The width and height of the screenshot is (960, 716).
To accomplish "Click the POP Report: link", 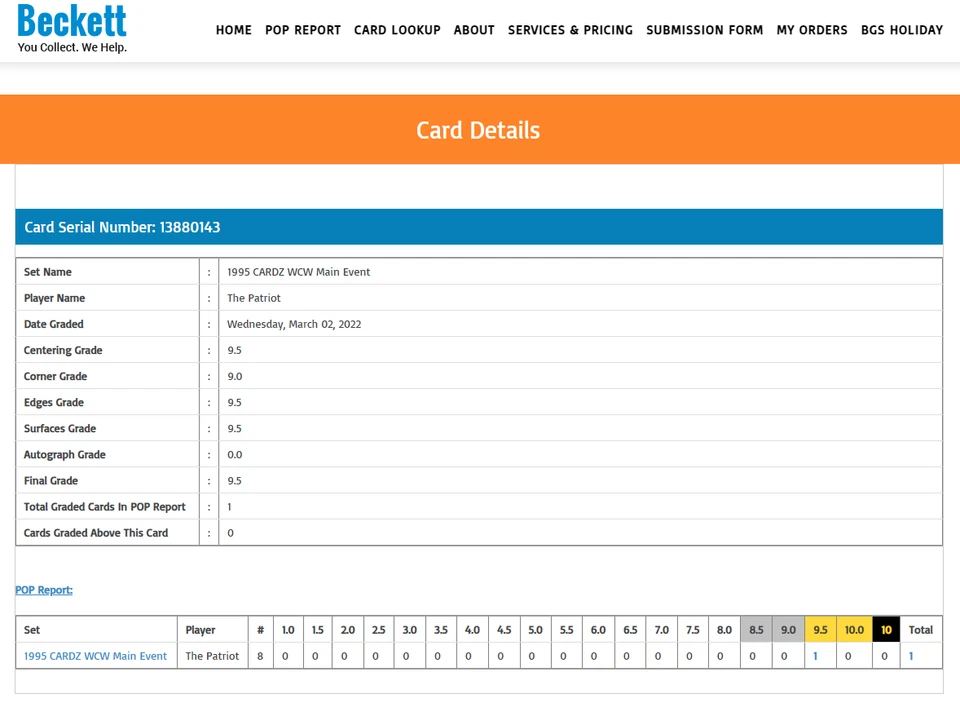I will (x=44, y=590).
